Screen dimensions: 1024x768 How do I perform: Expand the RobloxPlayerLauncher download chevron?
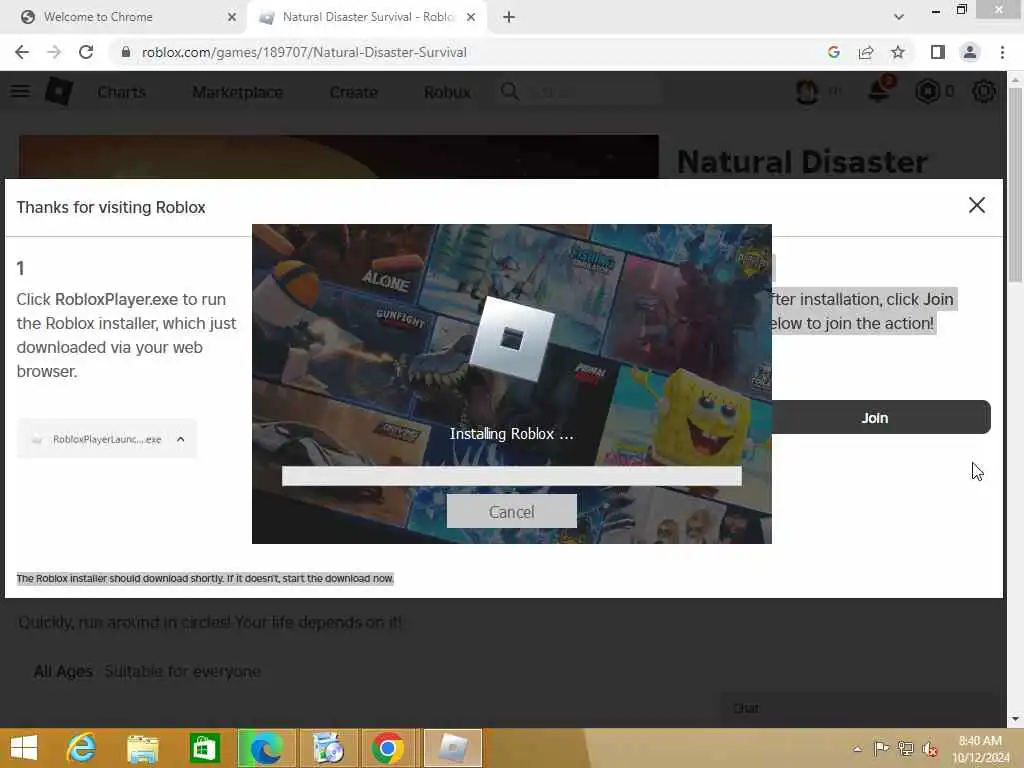(x=180, y=439)
